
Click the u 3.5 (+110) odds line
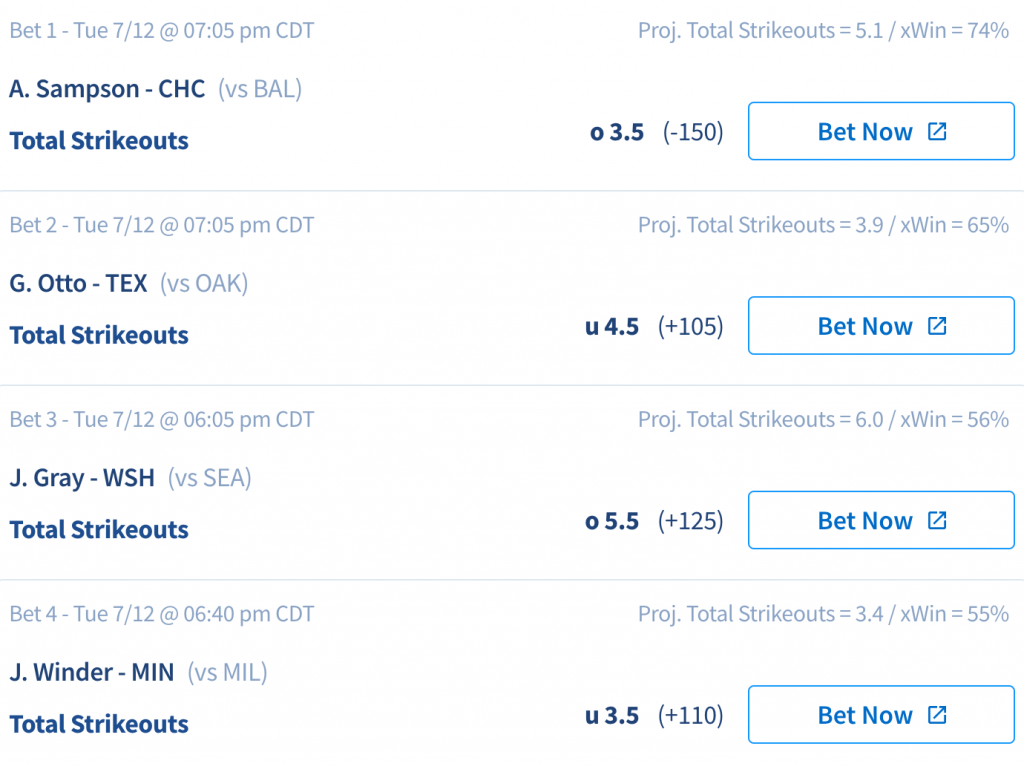(x=654, y=716)
